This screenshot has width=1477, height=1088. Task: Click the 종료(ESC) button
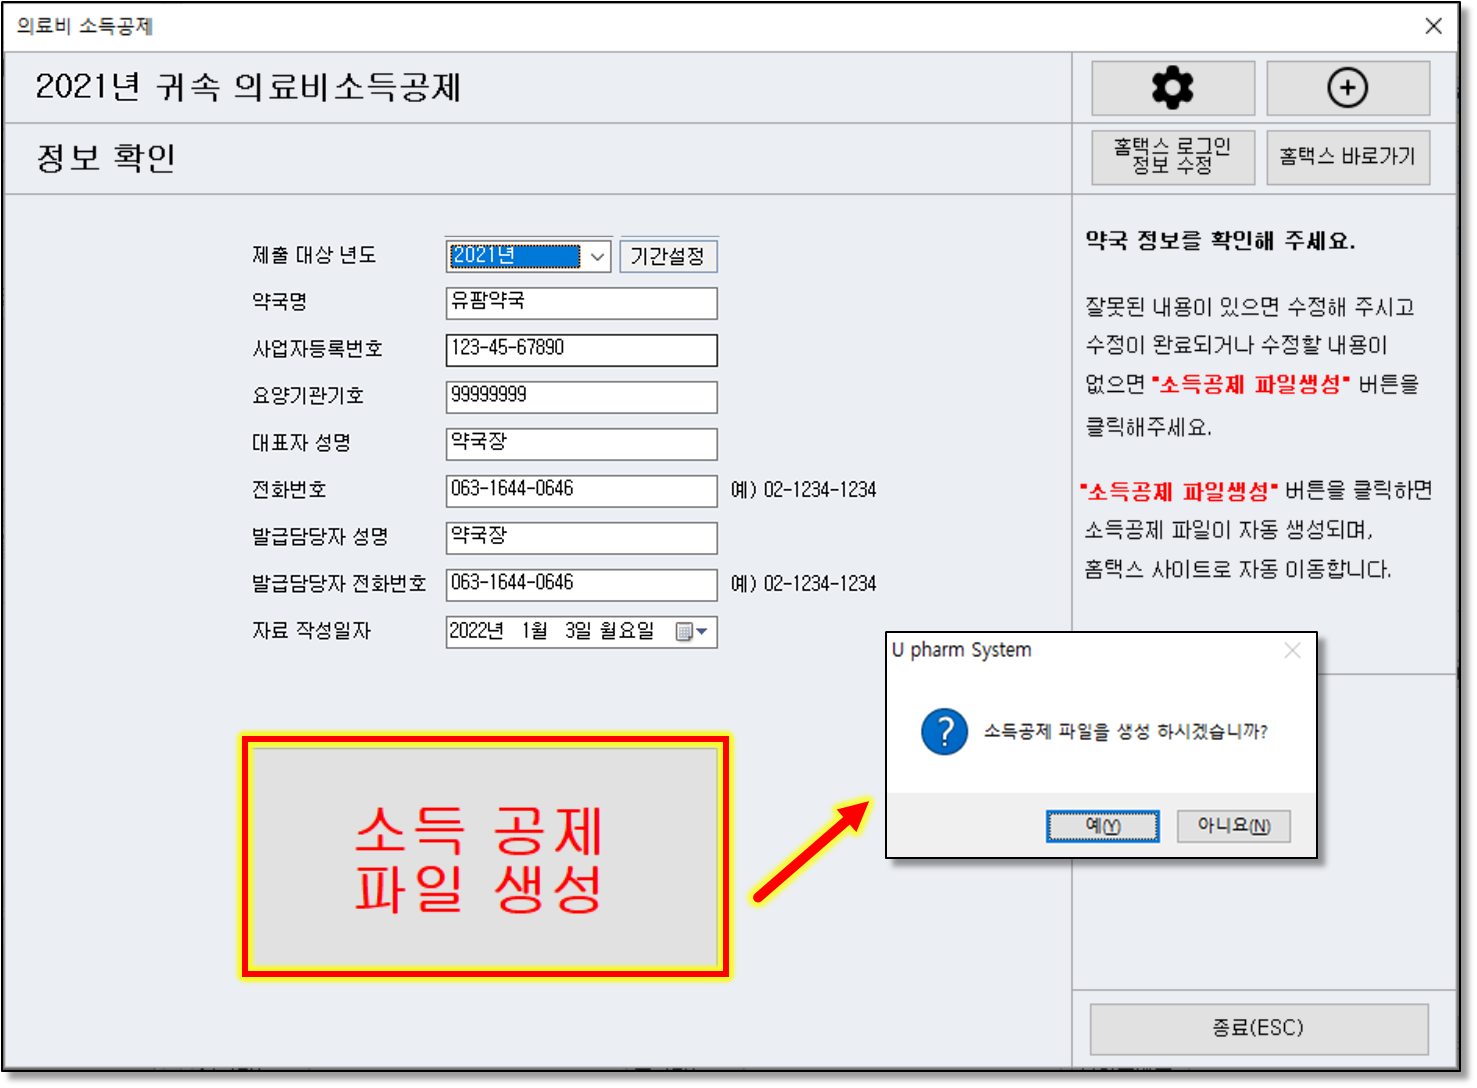1258,1028
